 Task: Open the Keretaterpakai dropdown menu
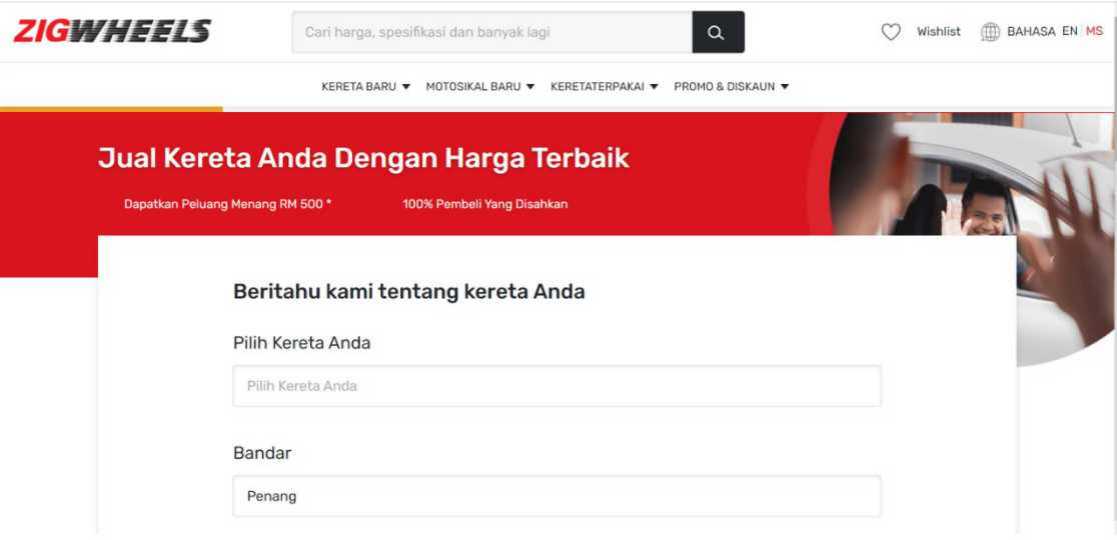[604, 87]
